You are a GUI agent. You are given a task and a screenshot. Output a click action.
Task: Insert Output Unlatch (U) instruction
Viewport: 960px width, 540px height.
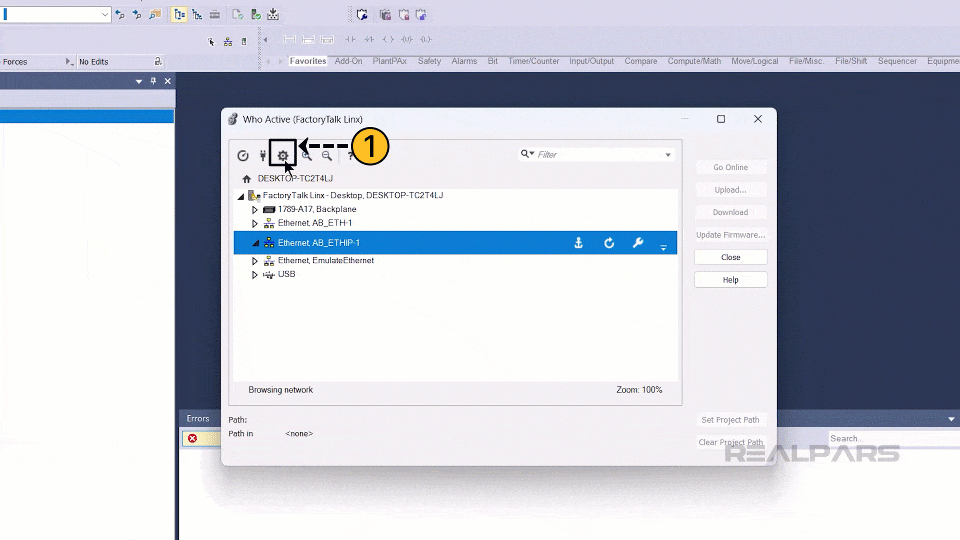[407, 39]
